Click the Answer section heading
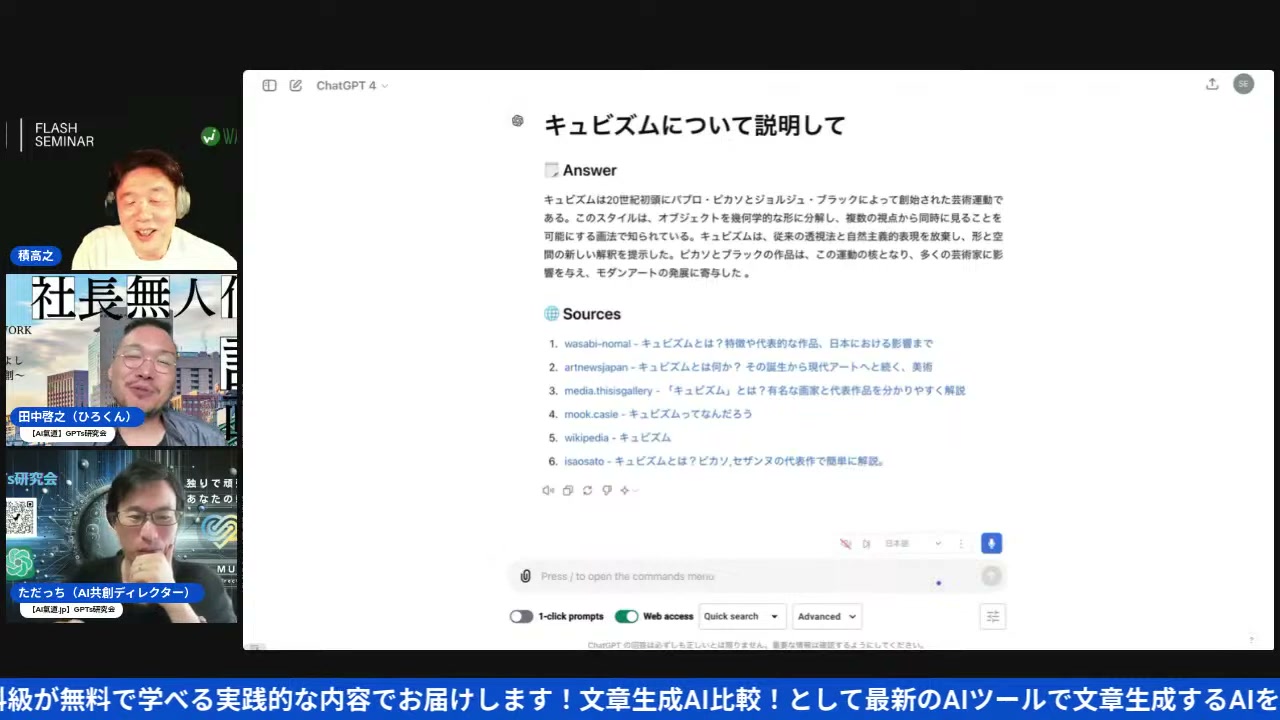The width and height of the screenshot is (1280, 720). tap(589, 170)
